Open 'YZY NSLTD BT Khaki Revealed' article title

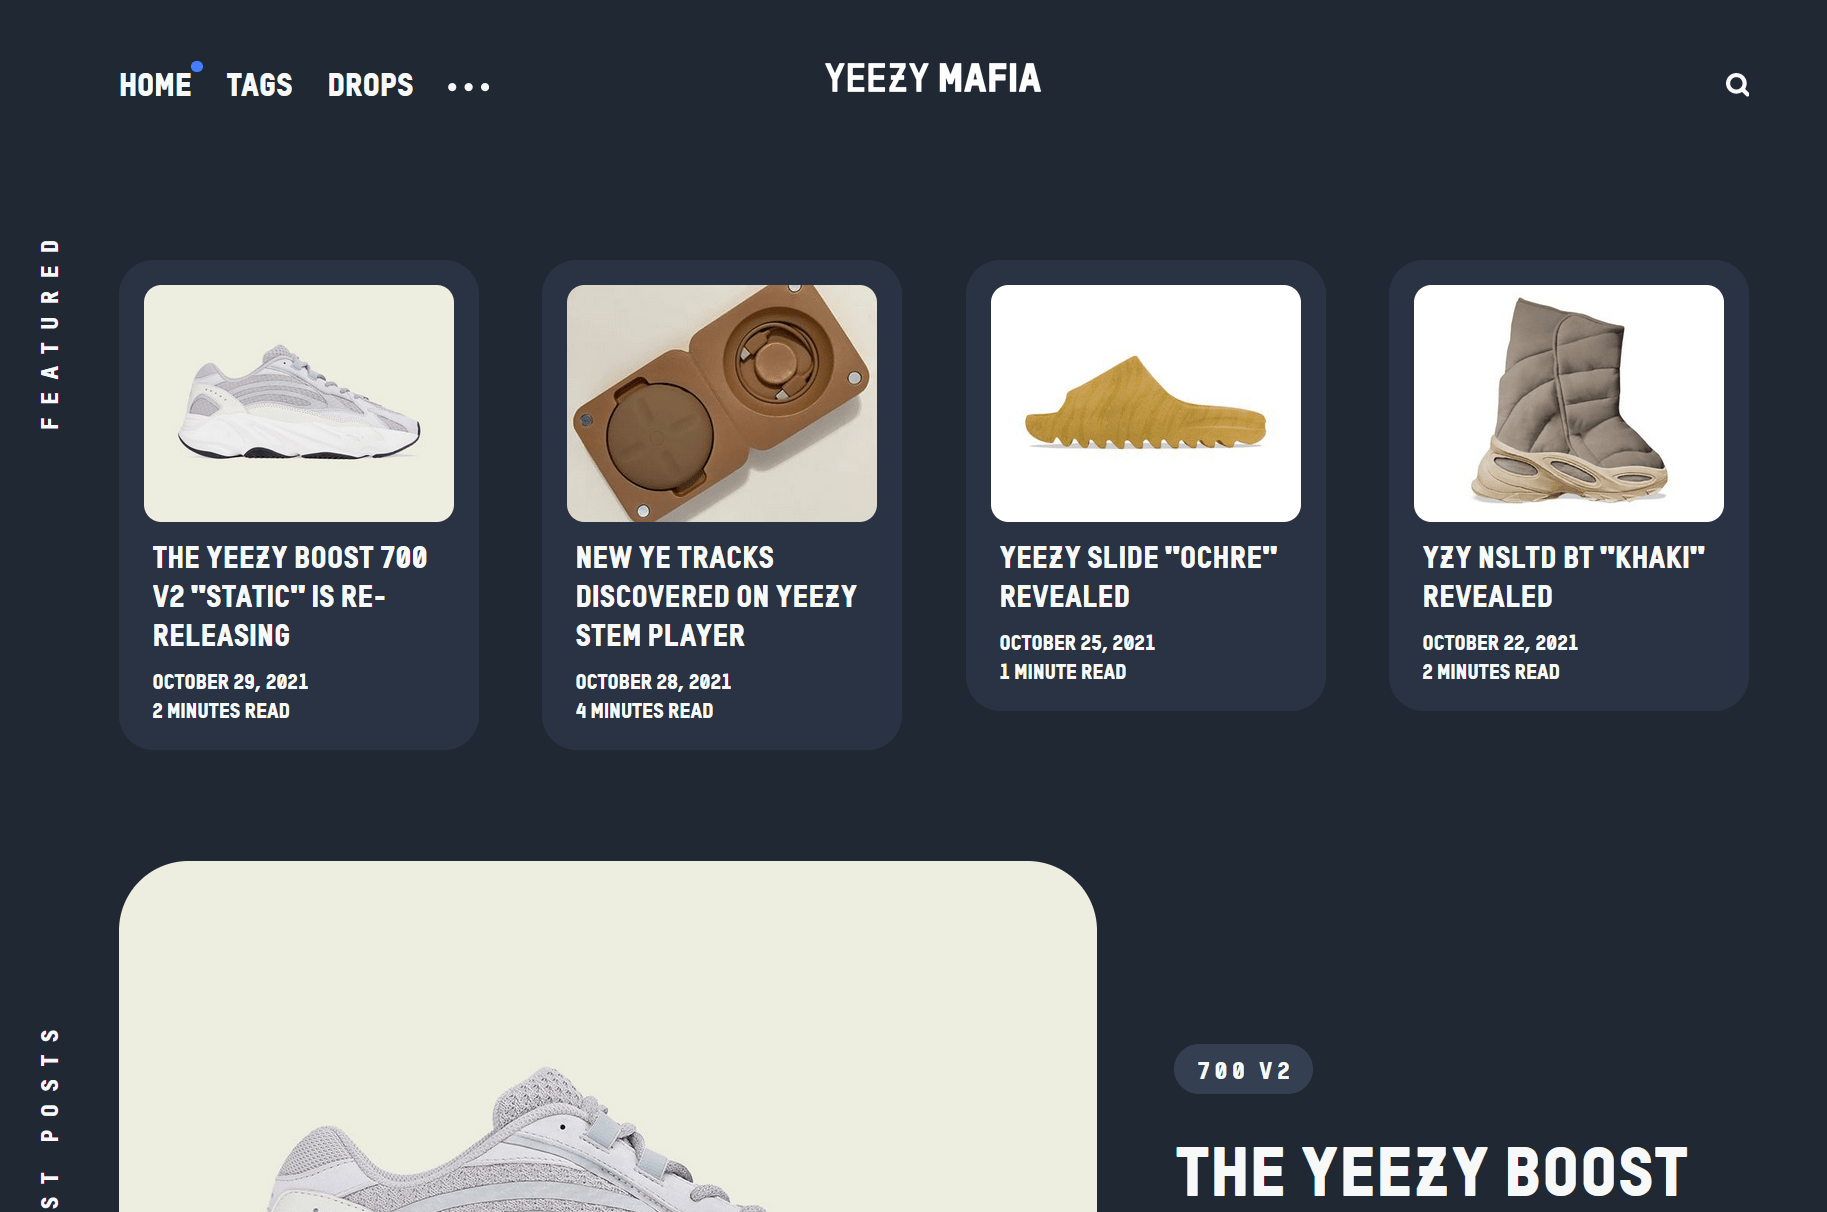click(1564, 577)
